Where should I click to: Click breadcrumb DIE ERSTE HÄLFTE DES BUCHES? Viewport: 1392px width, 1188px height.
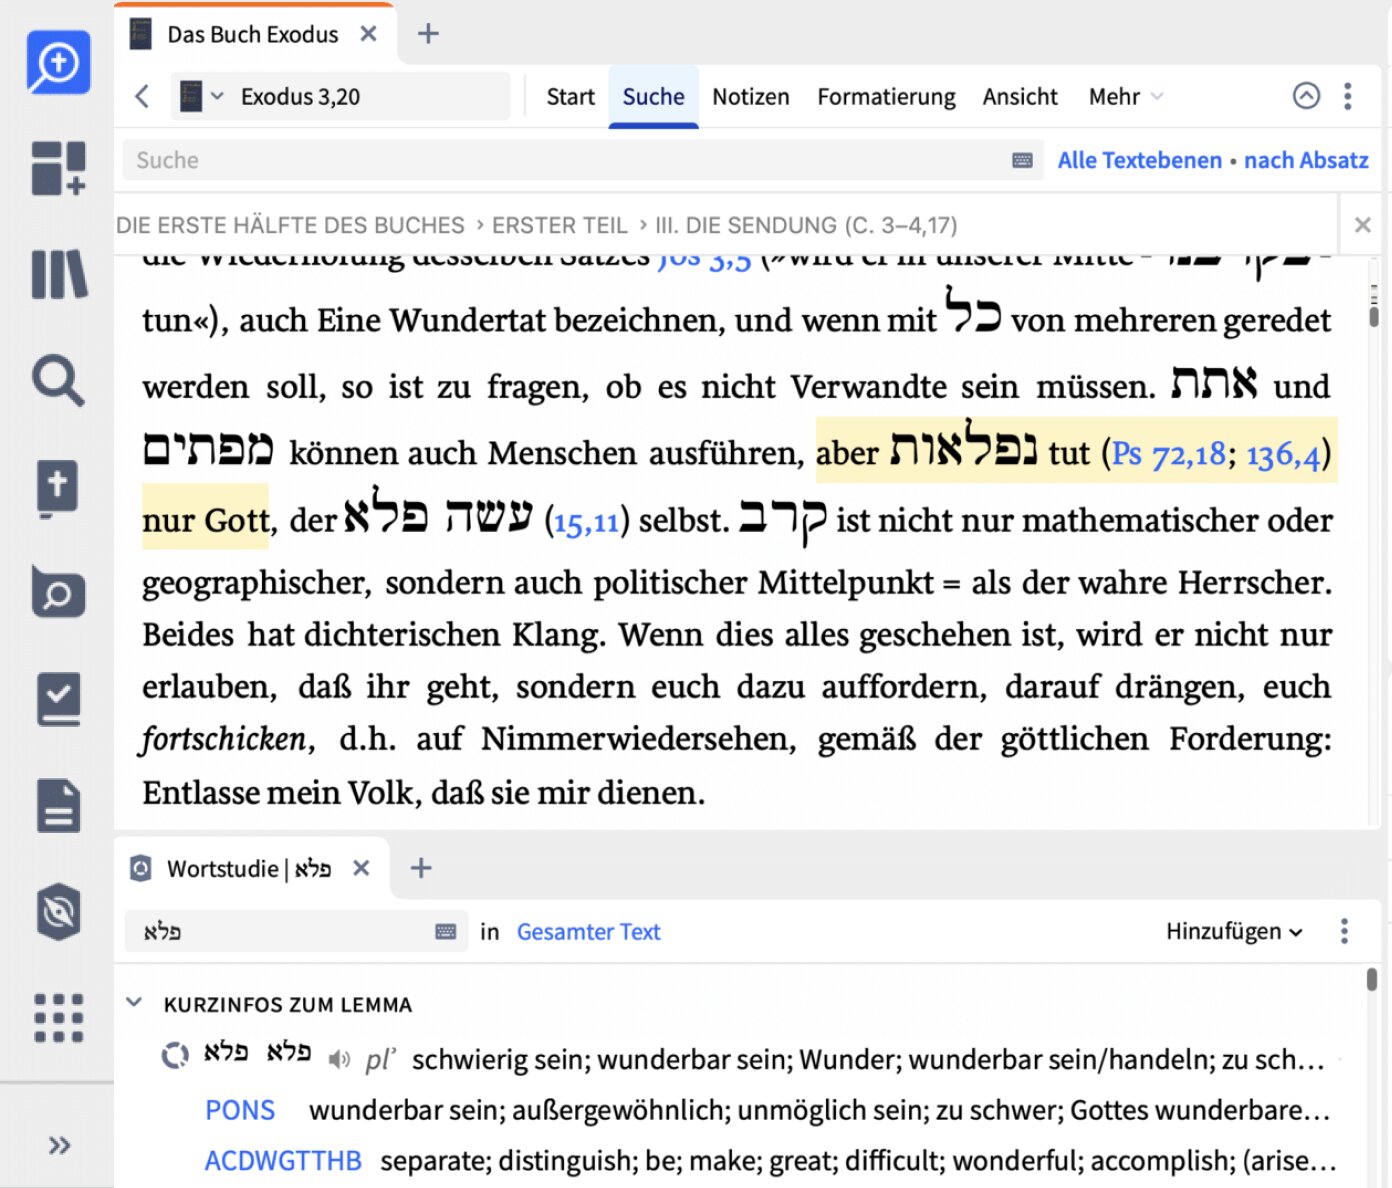(290, 225)
